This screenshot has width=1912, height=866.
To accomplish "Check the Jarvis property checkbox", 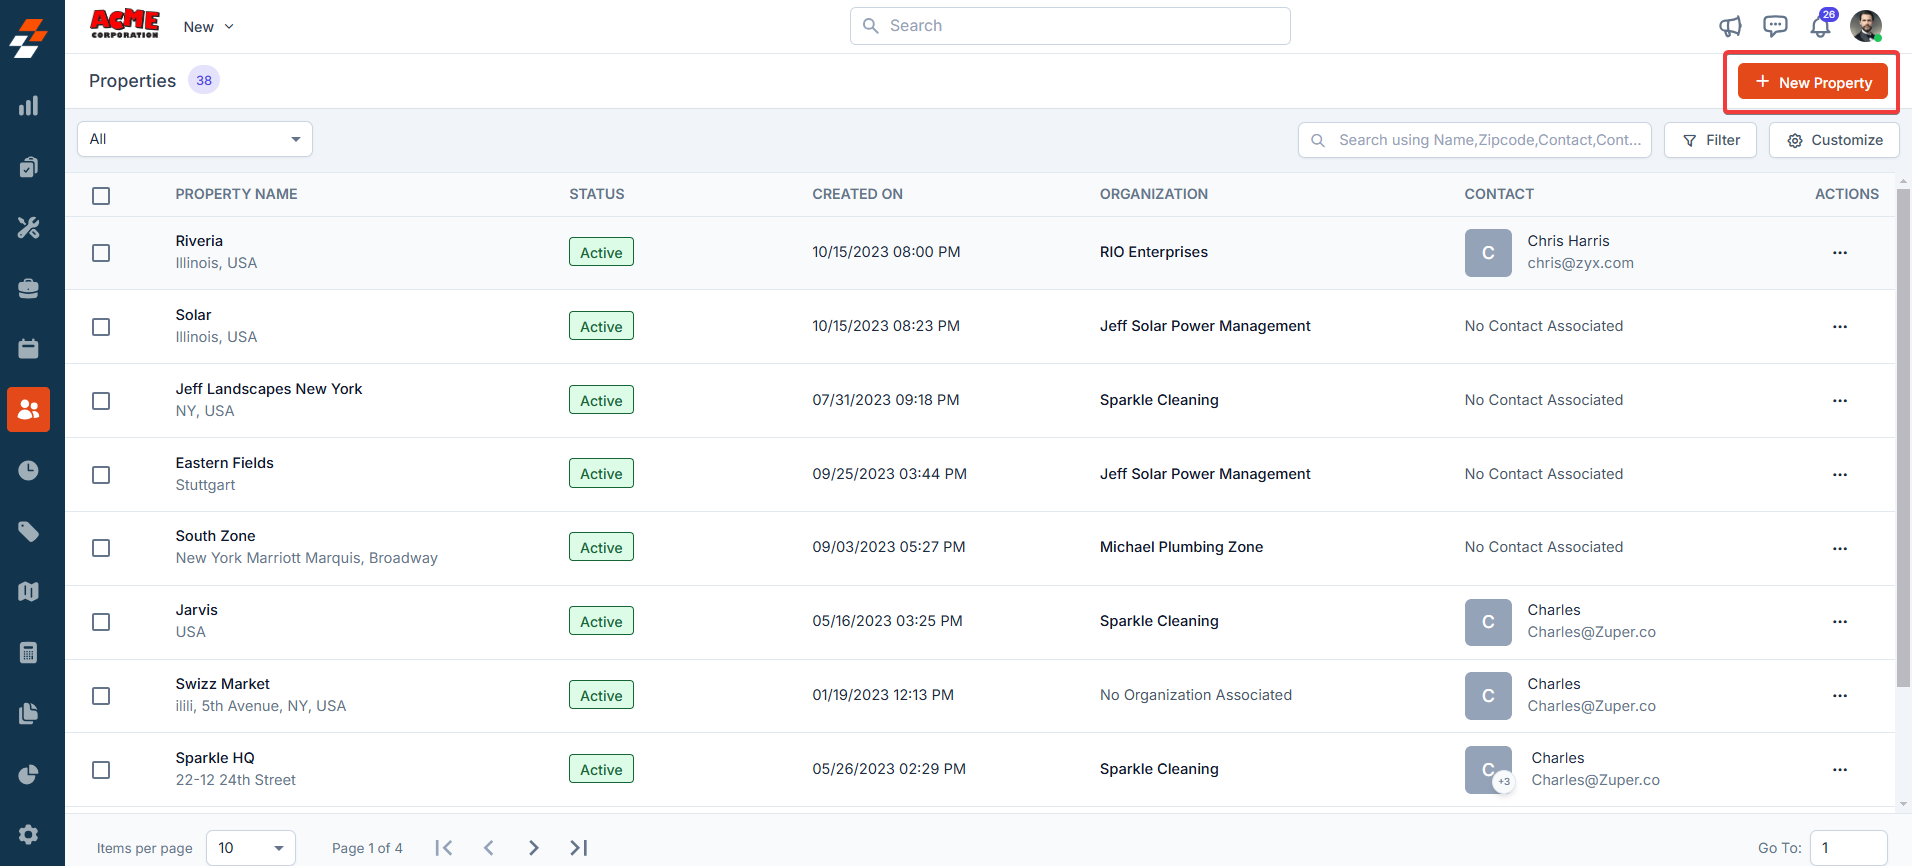I will click(x=101, y=622).
